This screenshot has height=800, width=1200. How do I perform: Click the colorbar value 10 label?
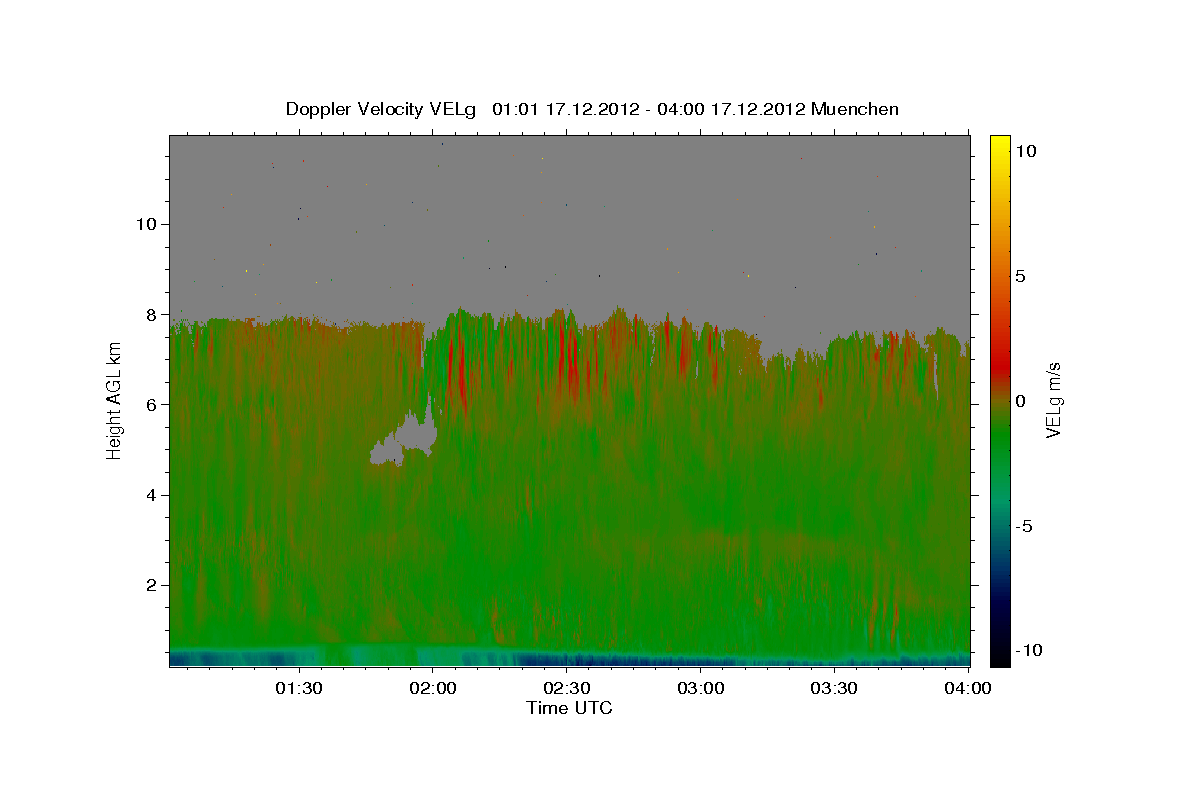[1025, 151]
